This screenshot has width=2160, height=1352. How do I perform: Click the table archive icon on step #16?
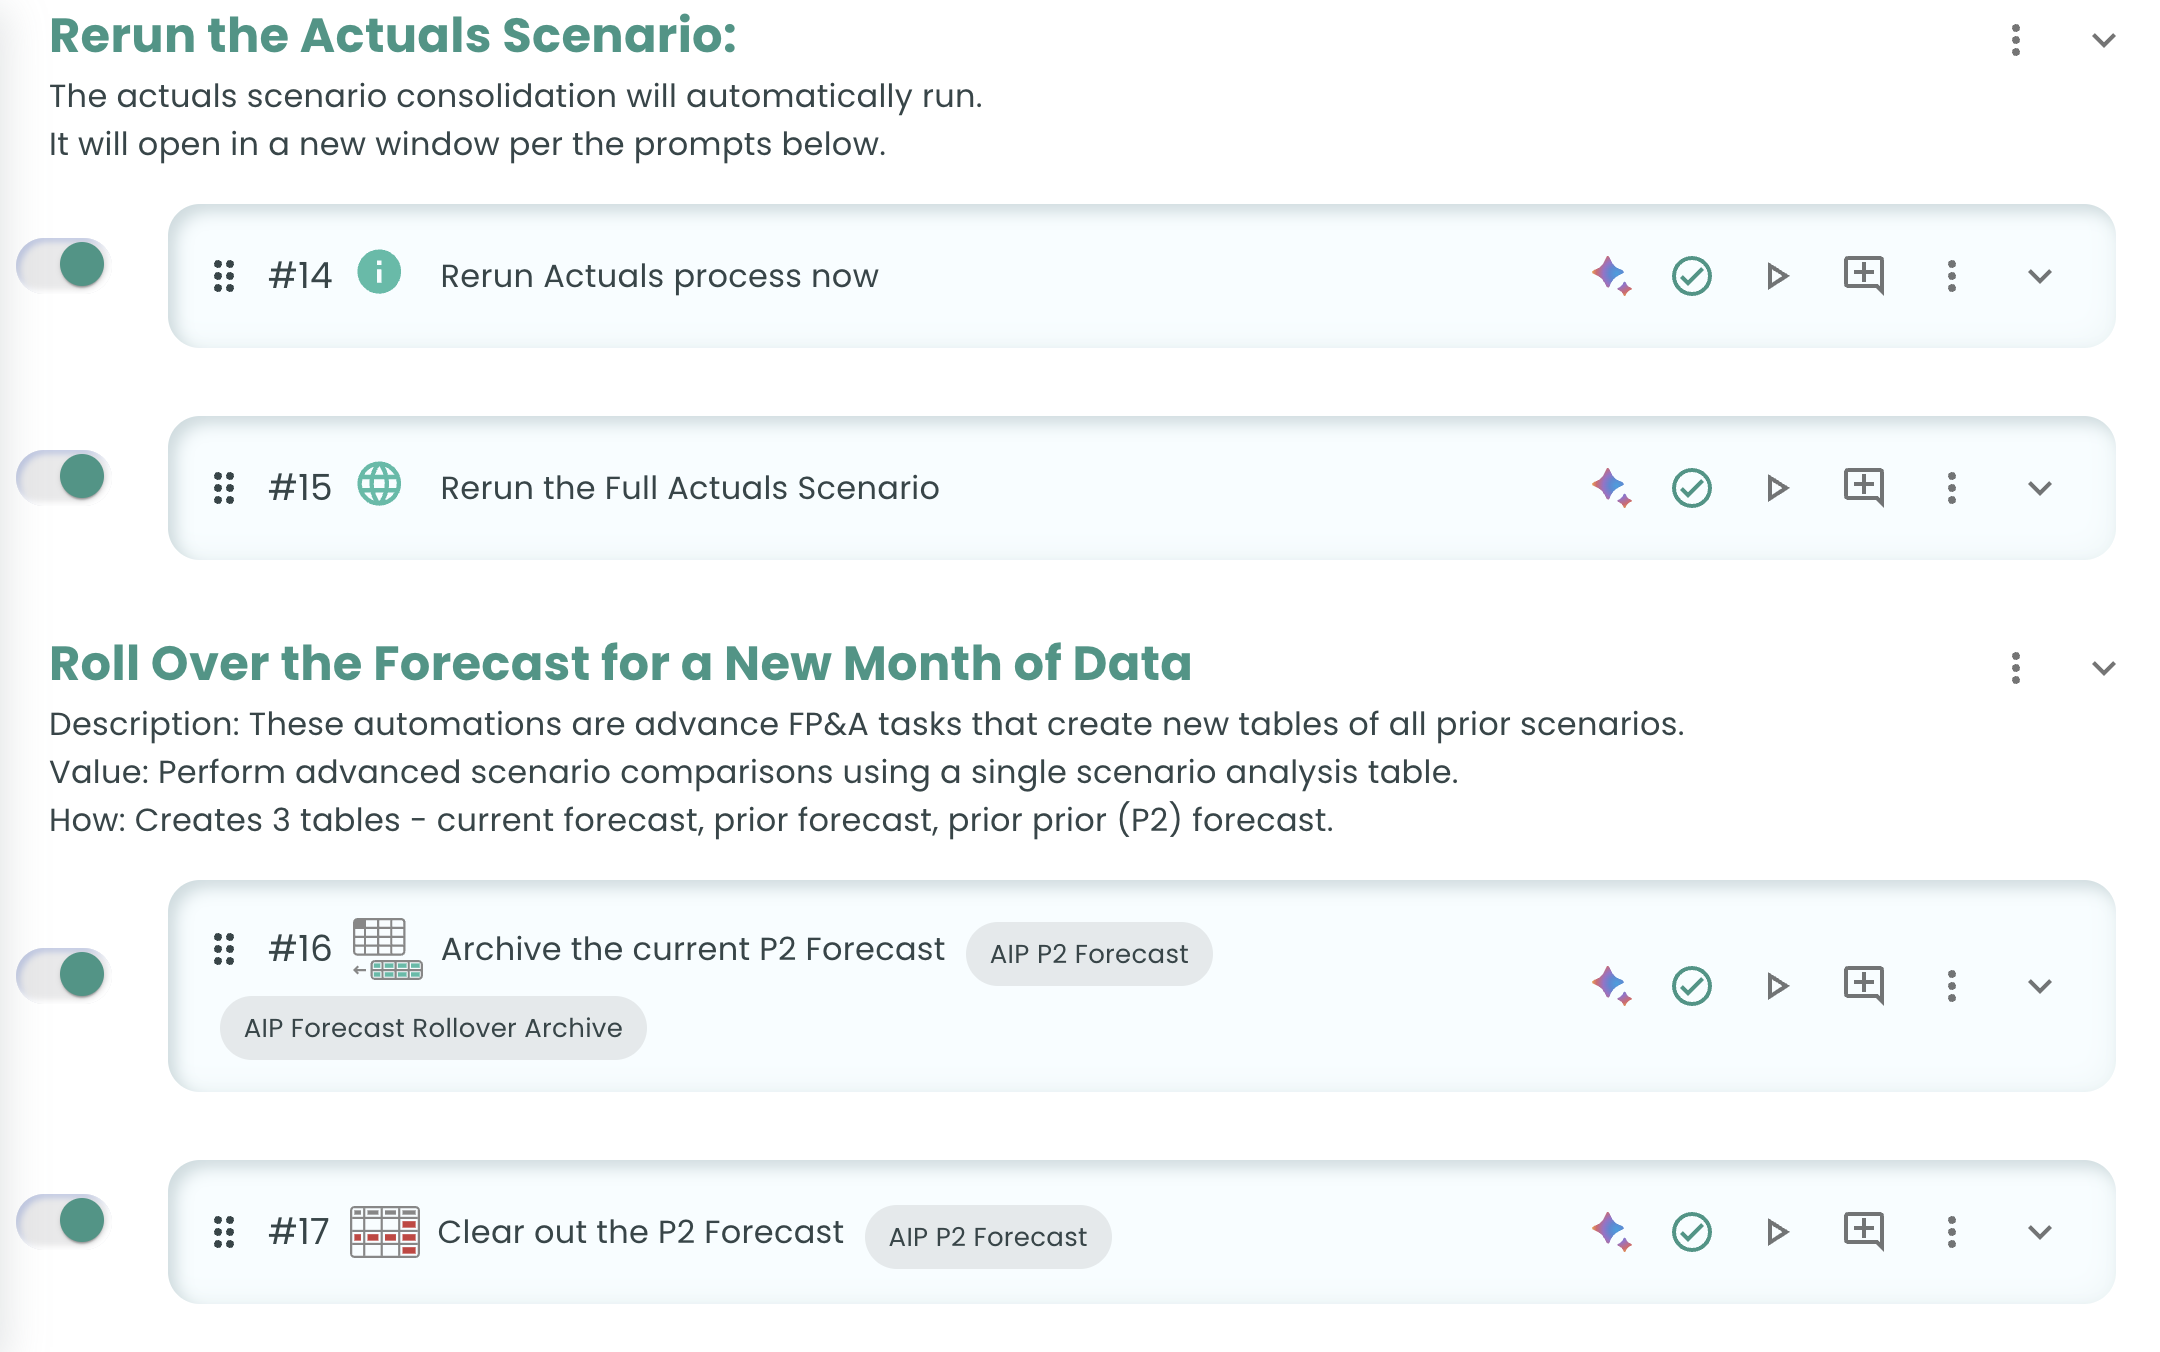tap(387, 948)
